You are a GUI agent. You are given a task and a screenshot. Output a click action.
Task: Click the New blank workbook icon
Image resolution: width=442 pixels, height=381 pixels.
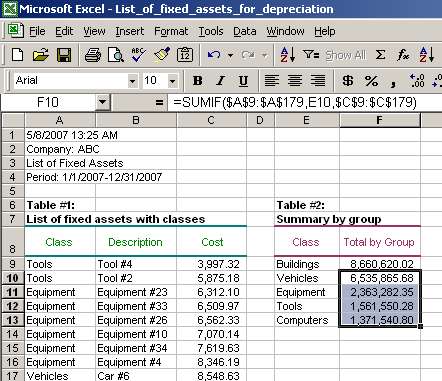click(x=17, y=55)
